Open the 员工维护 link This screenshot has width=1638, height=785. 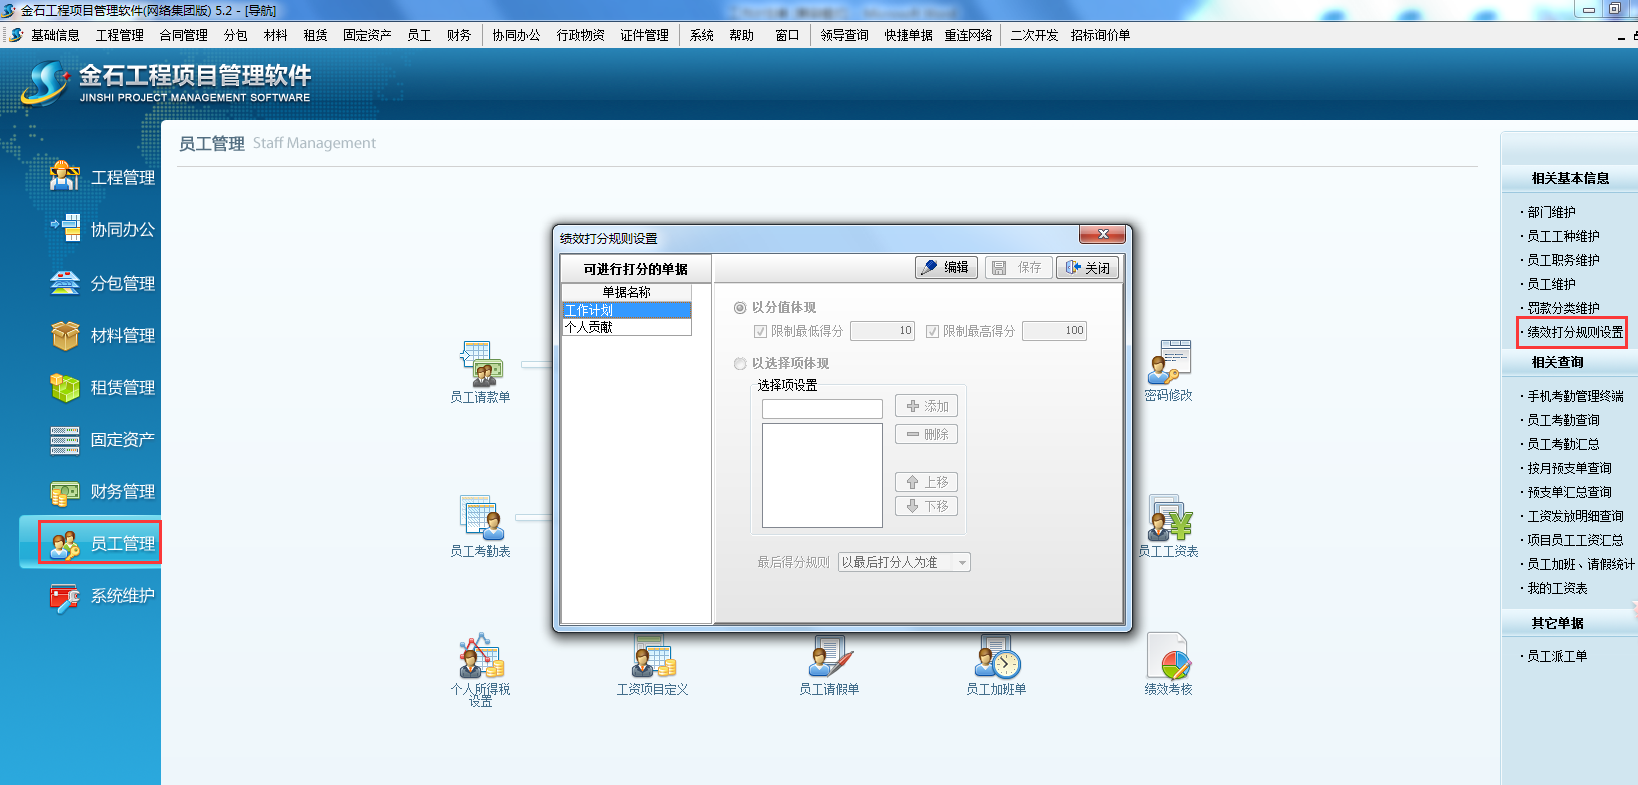1551,284
